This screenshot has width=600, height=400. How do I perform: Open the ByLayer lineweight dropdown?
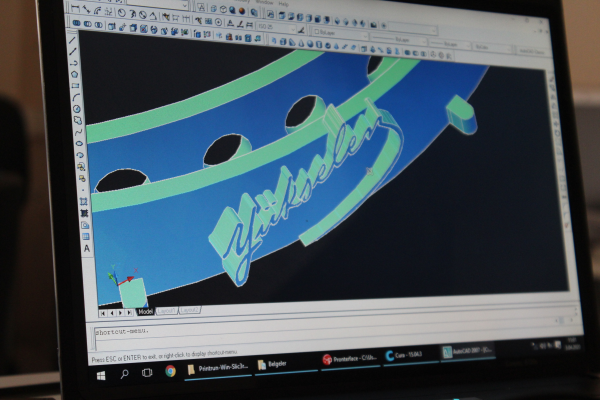coord(450,44)
